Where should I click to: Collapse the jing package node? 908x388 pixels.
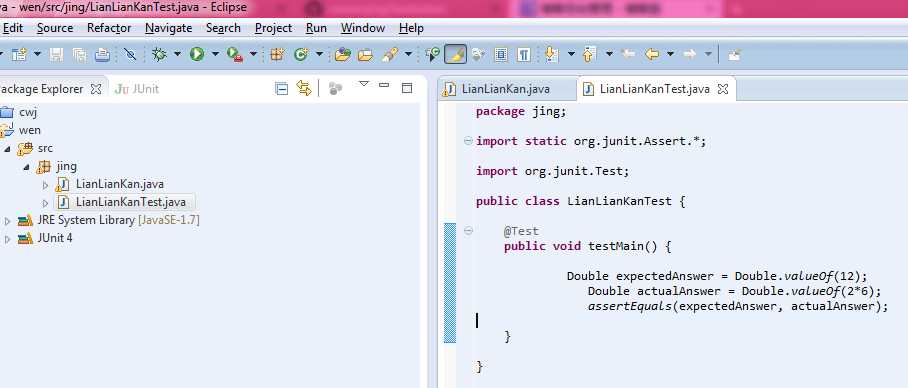pos(26,167)
